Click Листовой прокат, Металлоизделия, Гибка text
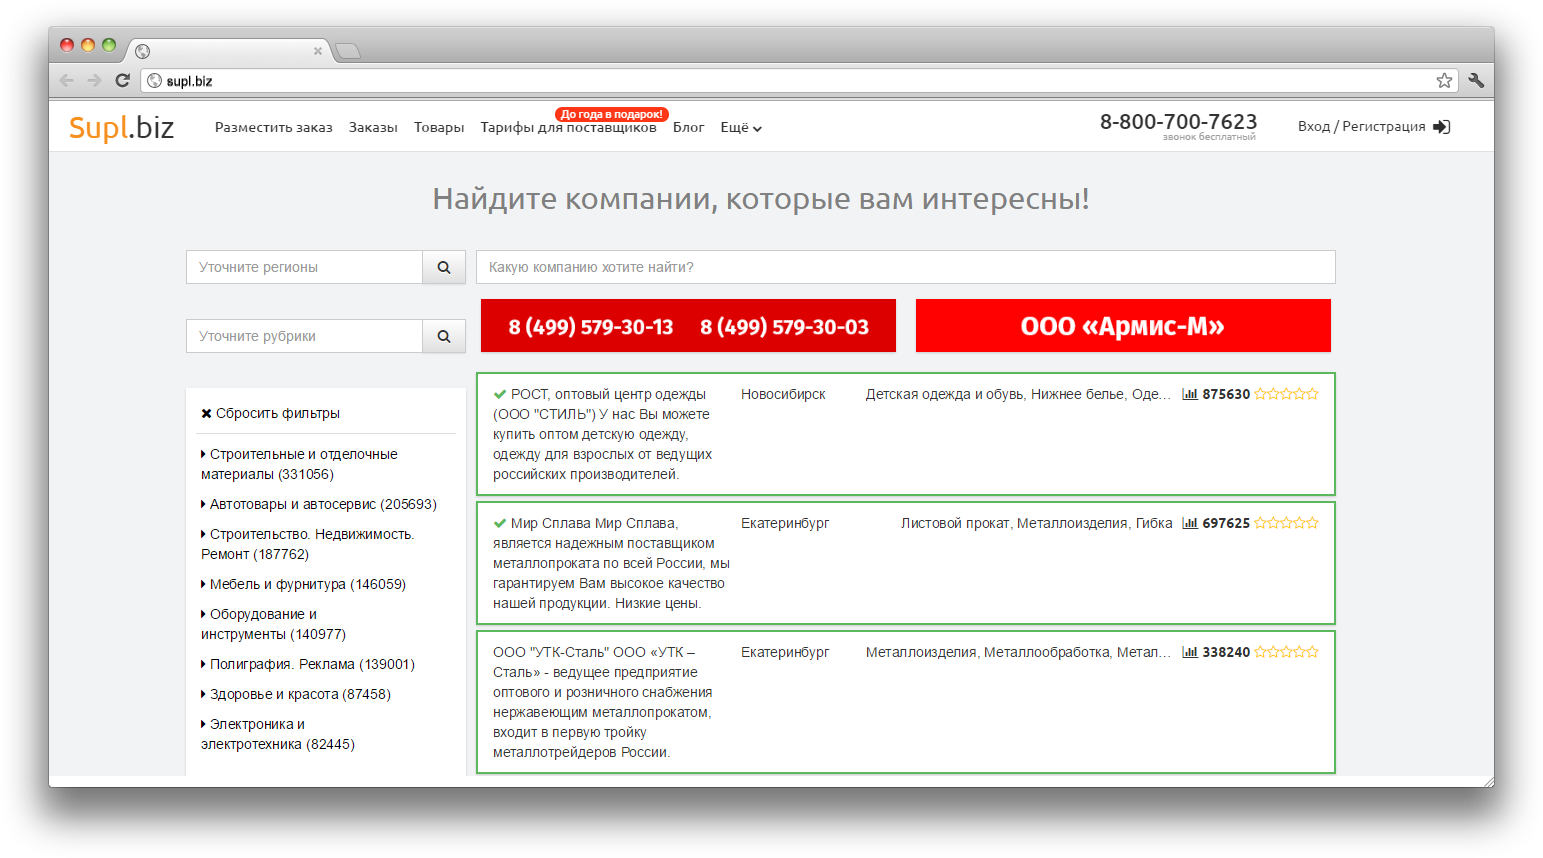Image resolution: width=1543 pixels, height=858 pixels. (1036, 523)
